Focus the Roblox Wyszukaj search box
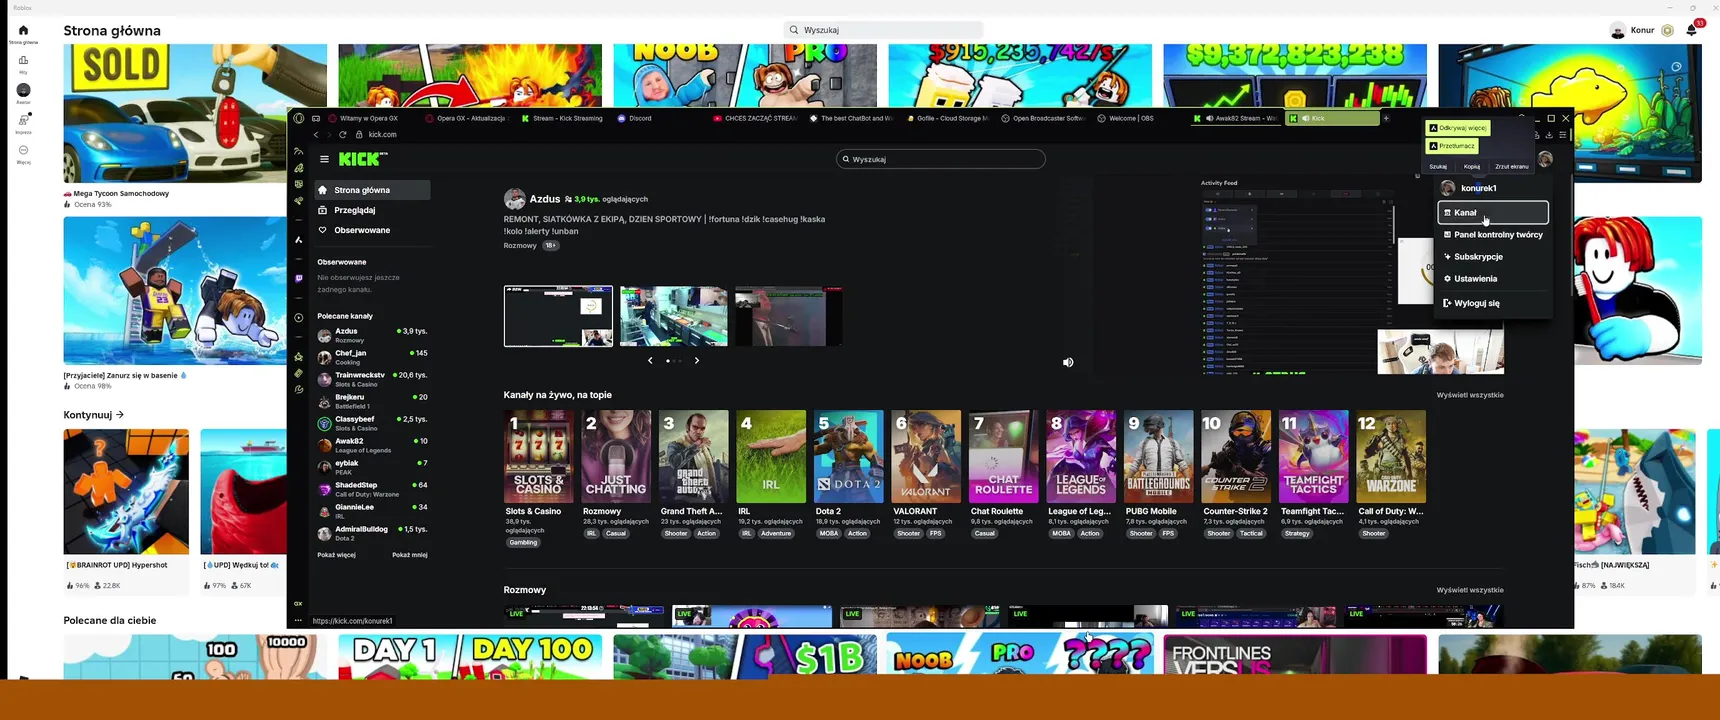Screen dimensions: 1720x720 884,30
